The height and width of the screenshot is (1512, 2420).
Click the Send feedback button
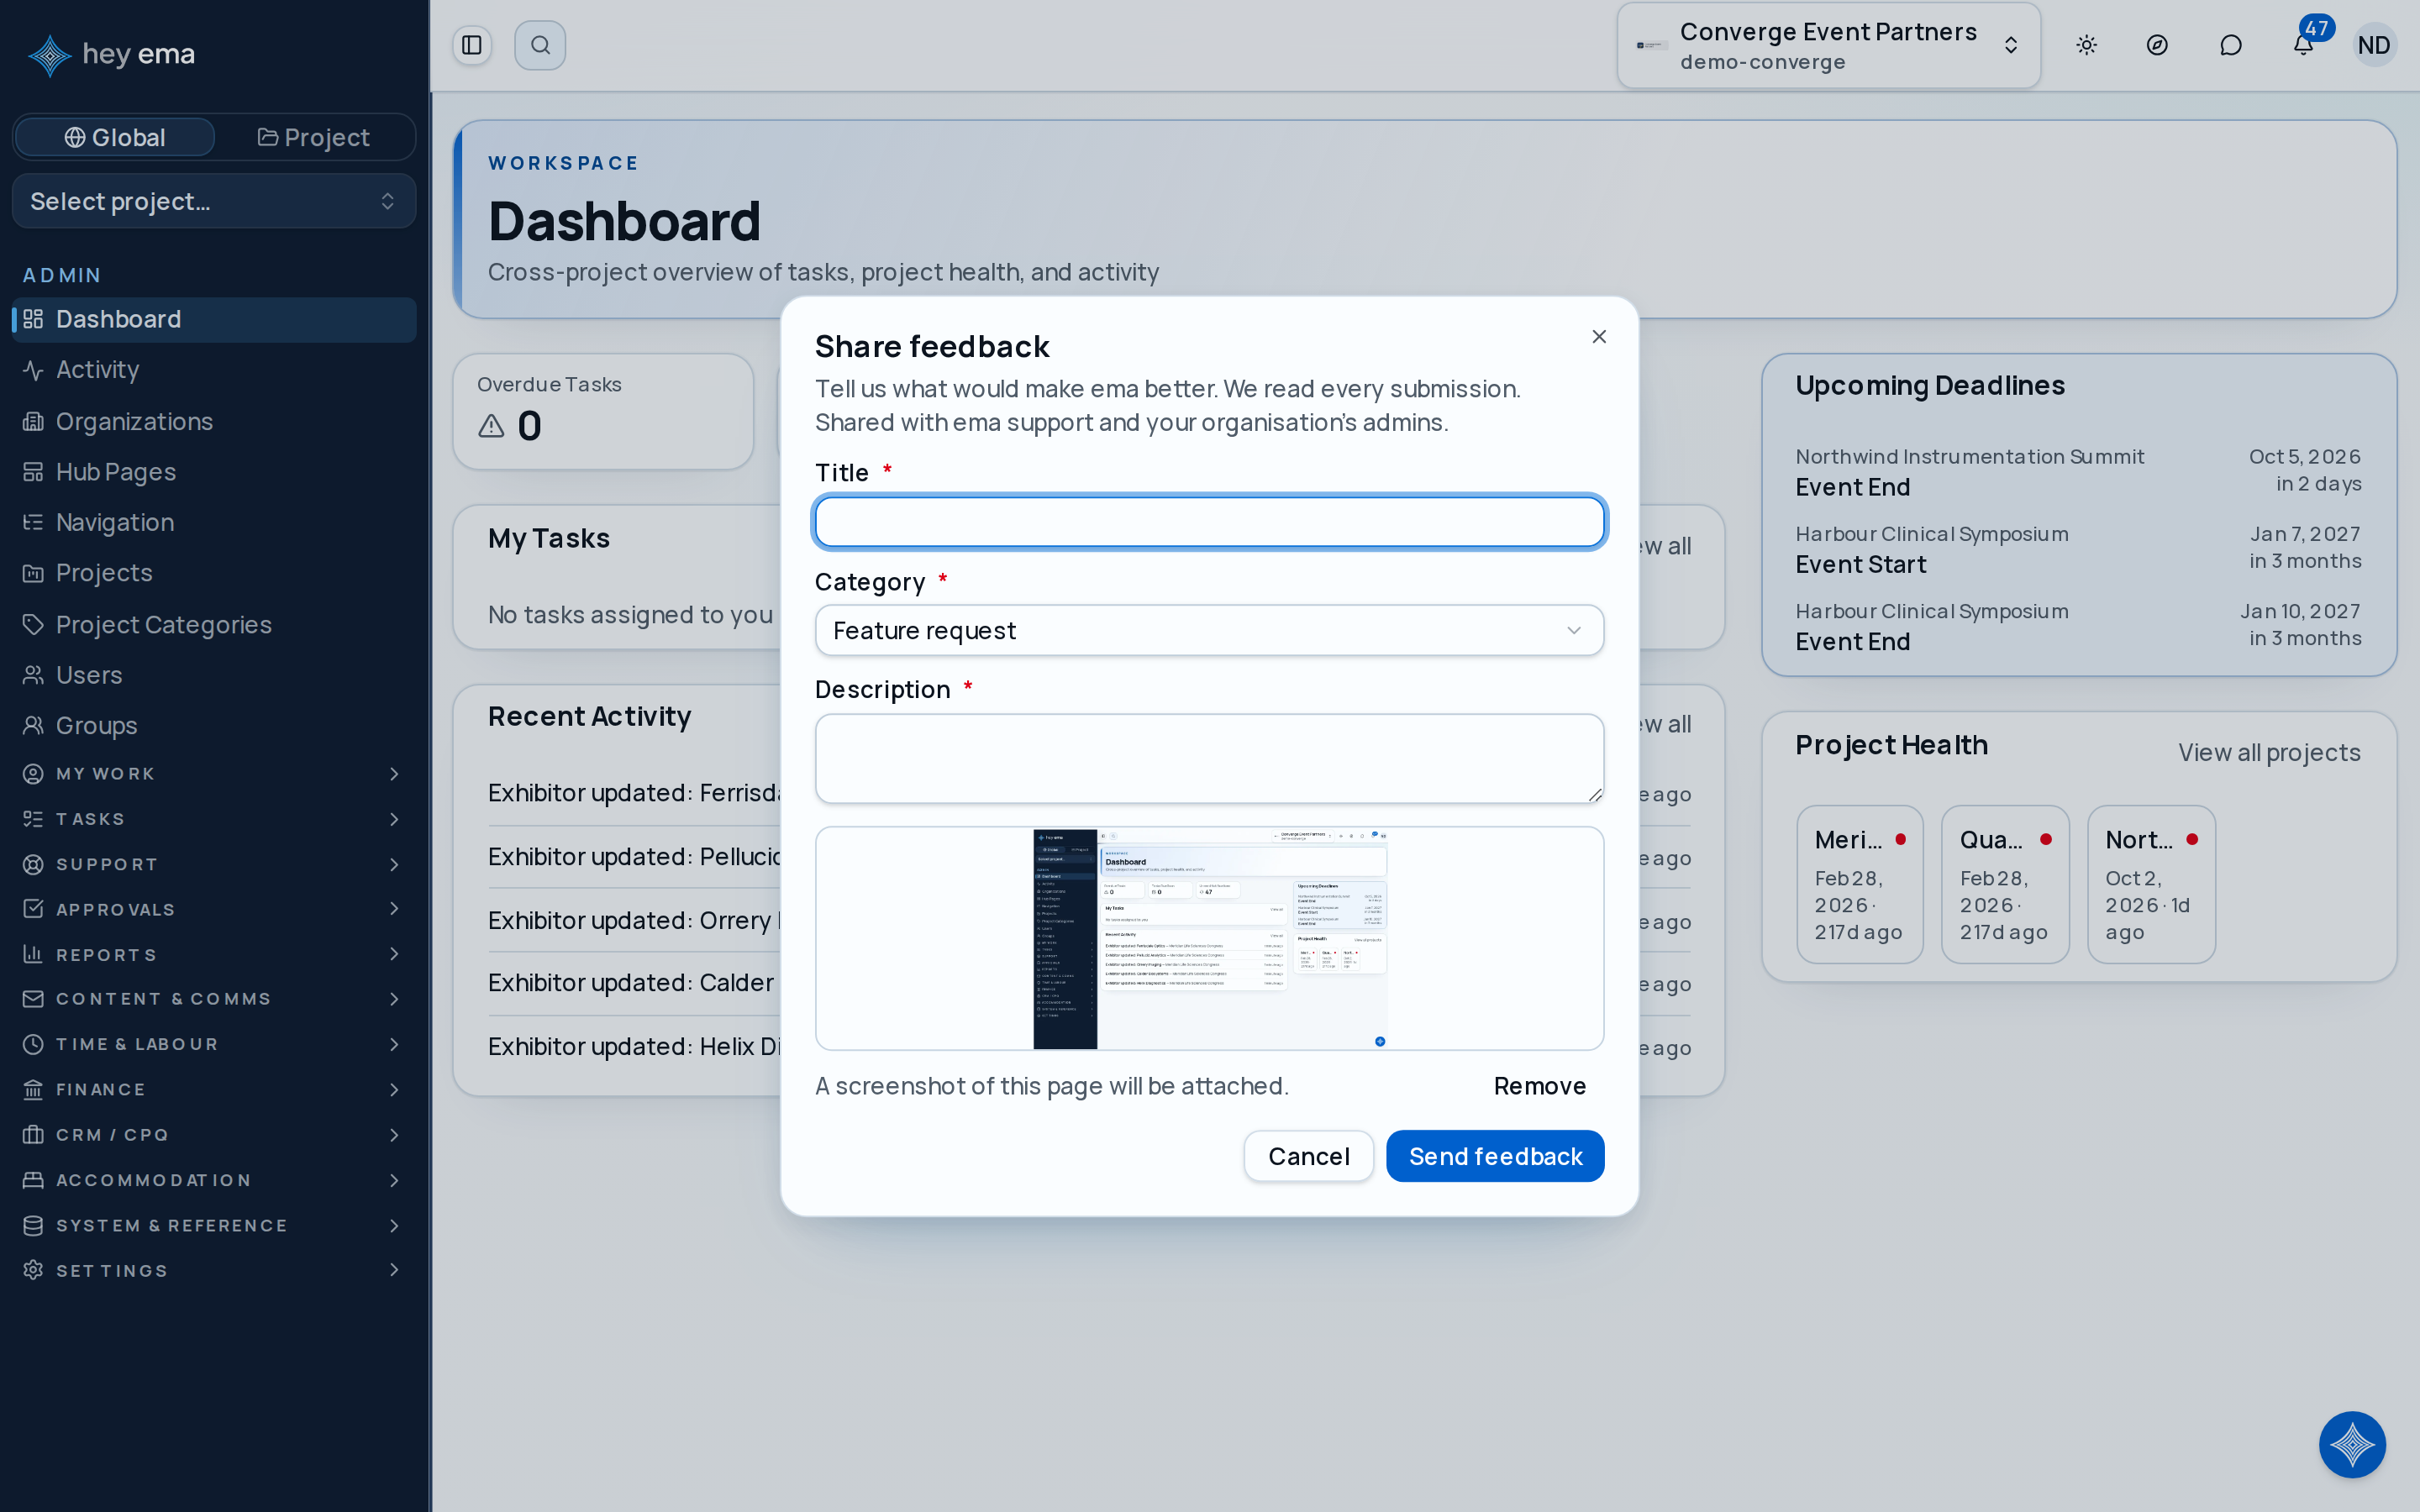click(1495, 1156)
